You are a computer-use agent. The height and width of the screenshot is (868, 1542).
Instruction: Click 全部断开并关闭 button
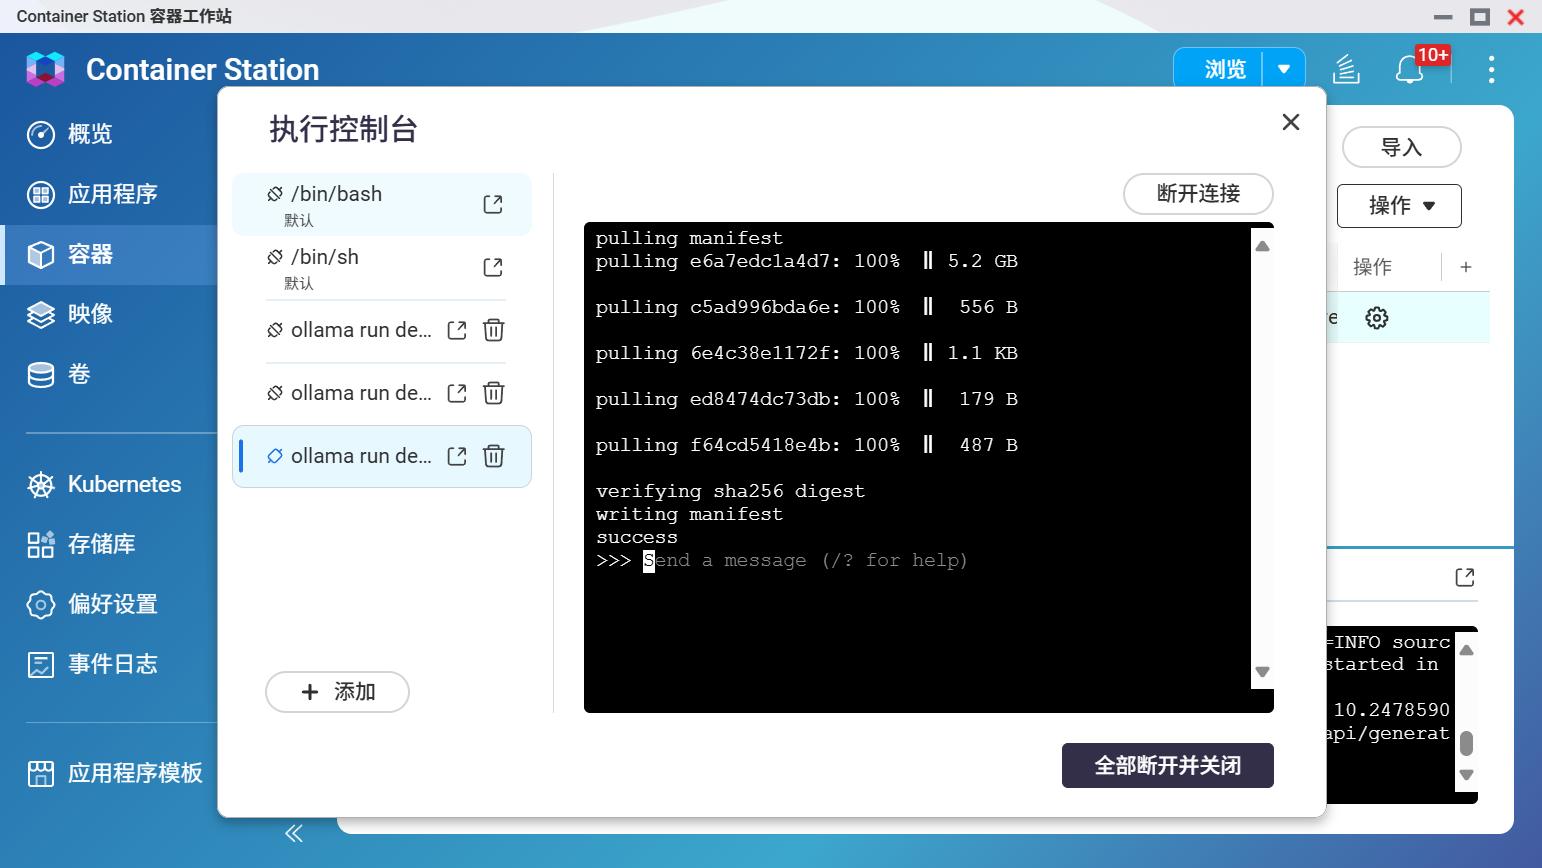pos(1168,766)
